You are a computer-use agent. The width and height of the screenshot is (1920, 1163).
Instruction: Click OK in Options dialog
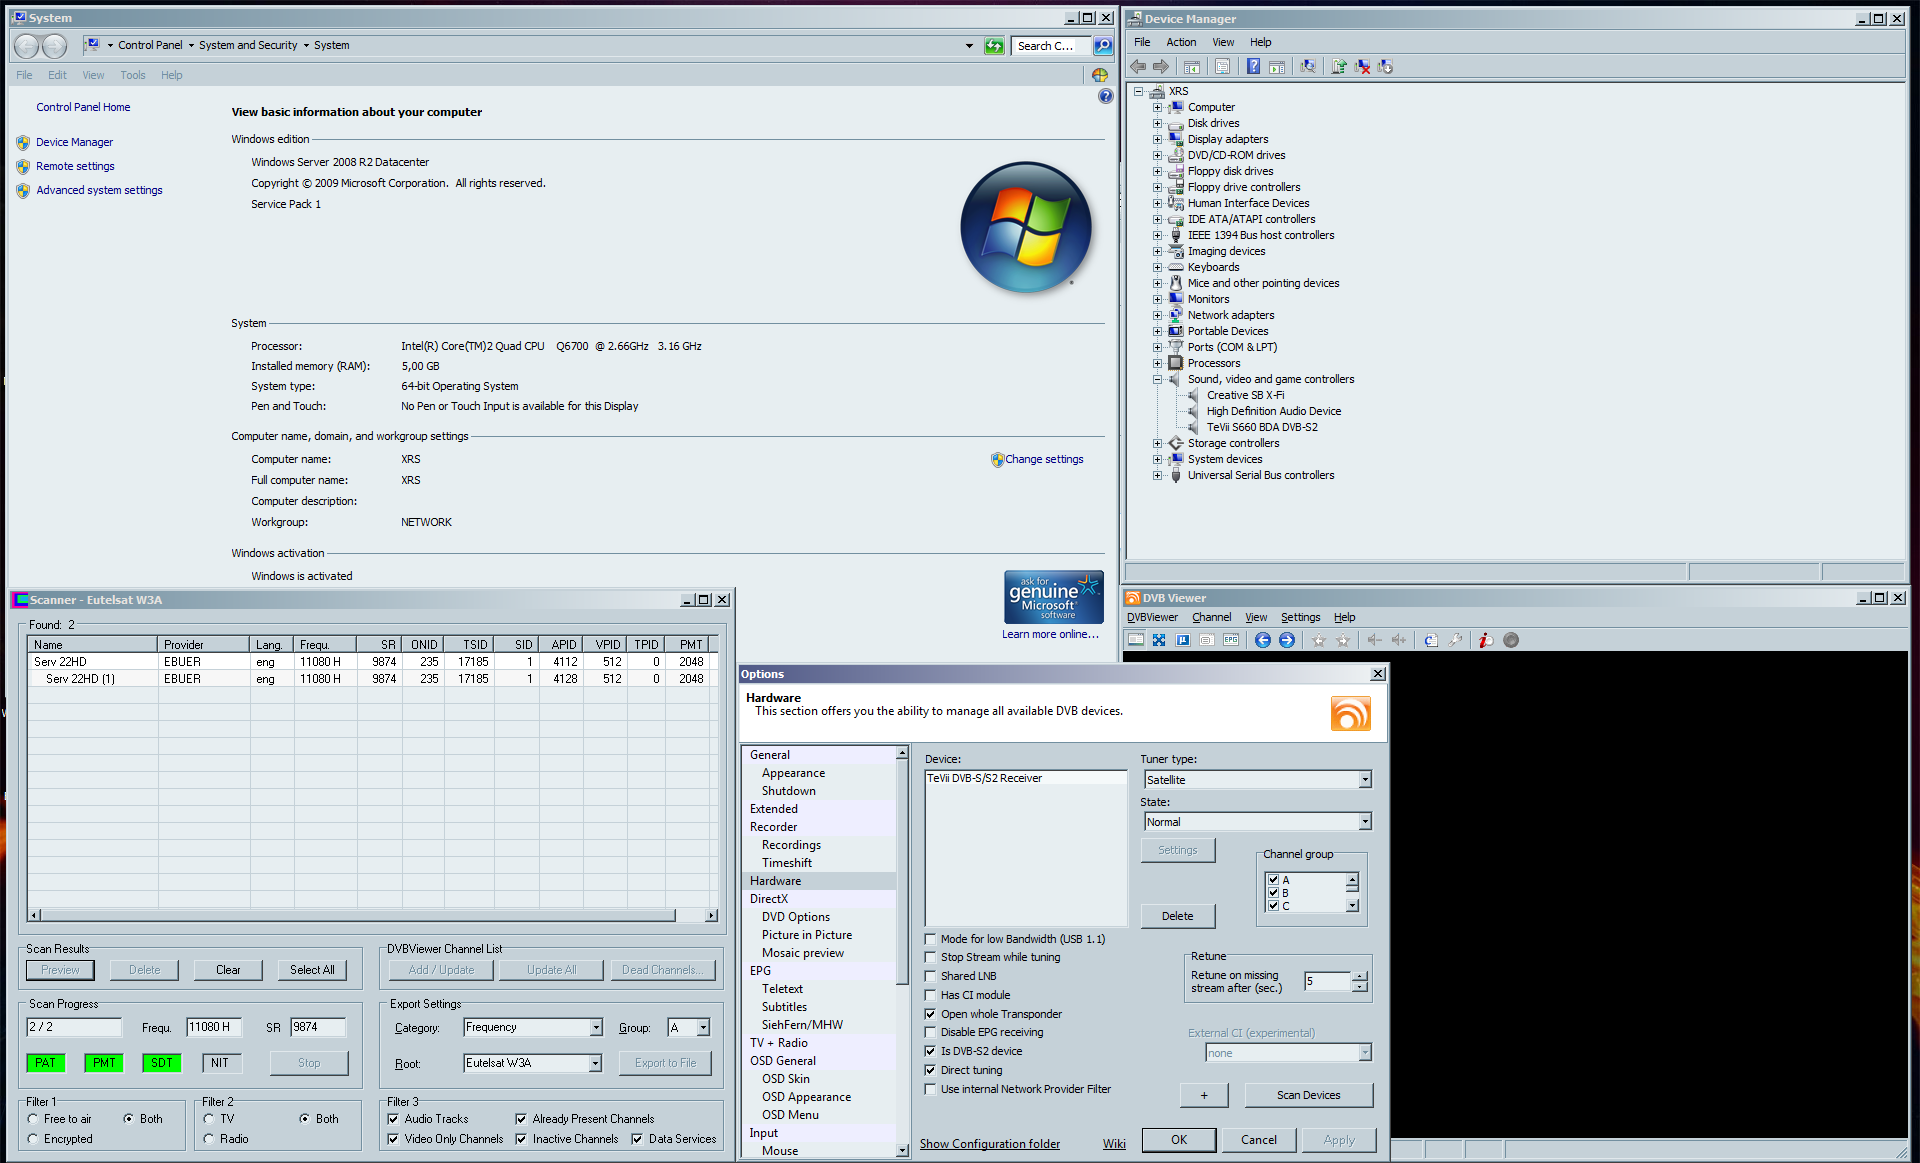1179,1140
